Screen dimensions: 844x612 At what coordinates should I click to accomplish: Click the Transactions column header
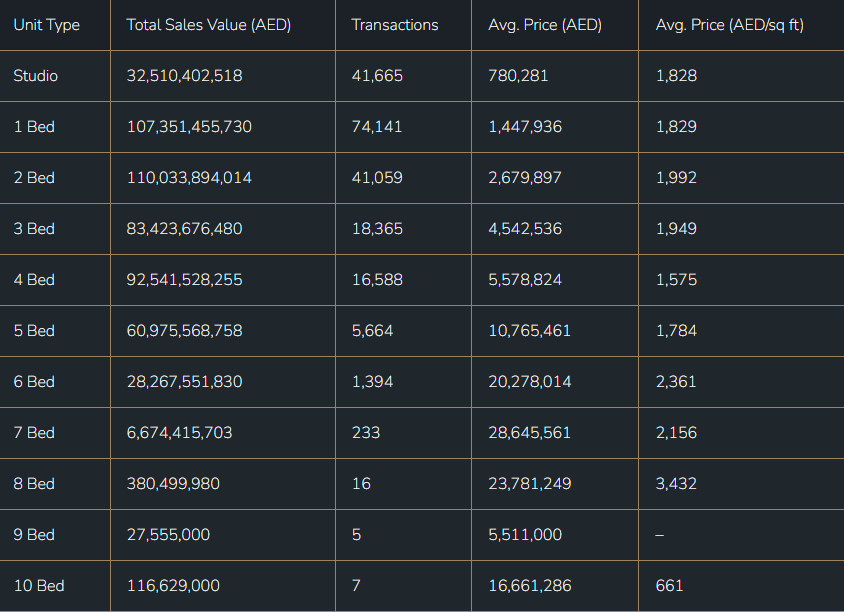click(394, 25)
